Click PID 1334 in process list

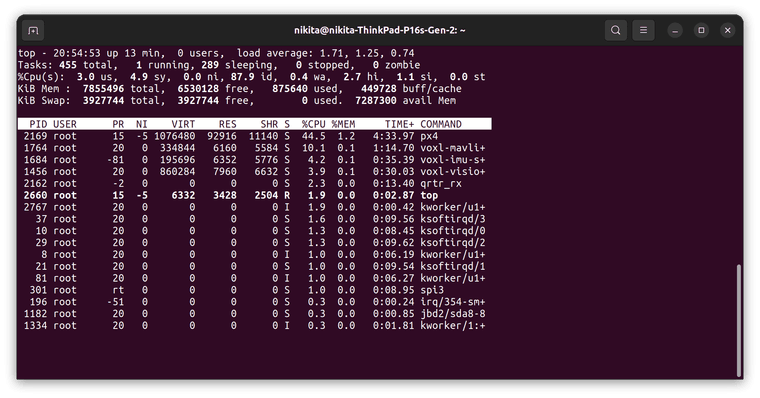click(35, 326)
